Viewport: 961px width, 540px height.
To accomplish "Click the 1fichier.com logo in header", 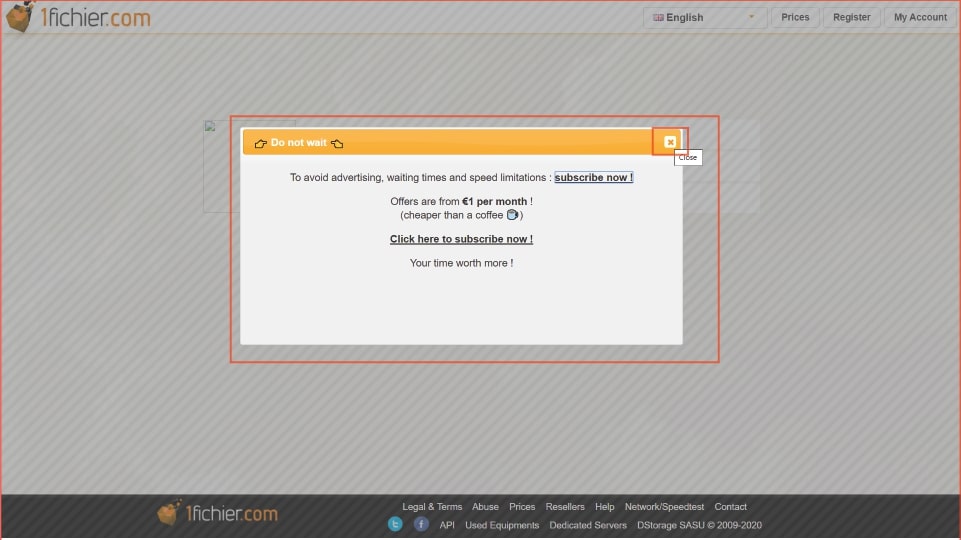I will click(x=78, y=17).
